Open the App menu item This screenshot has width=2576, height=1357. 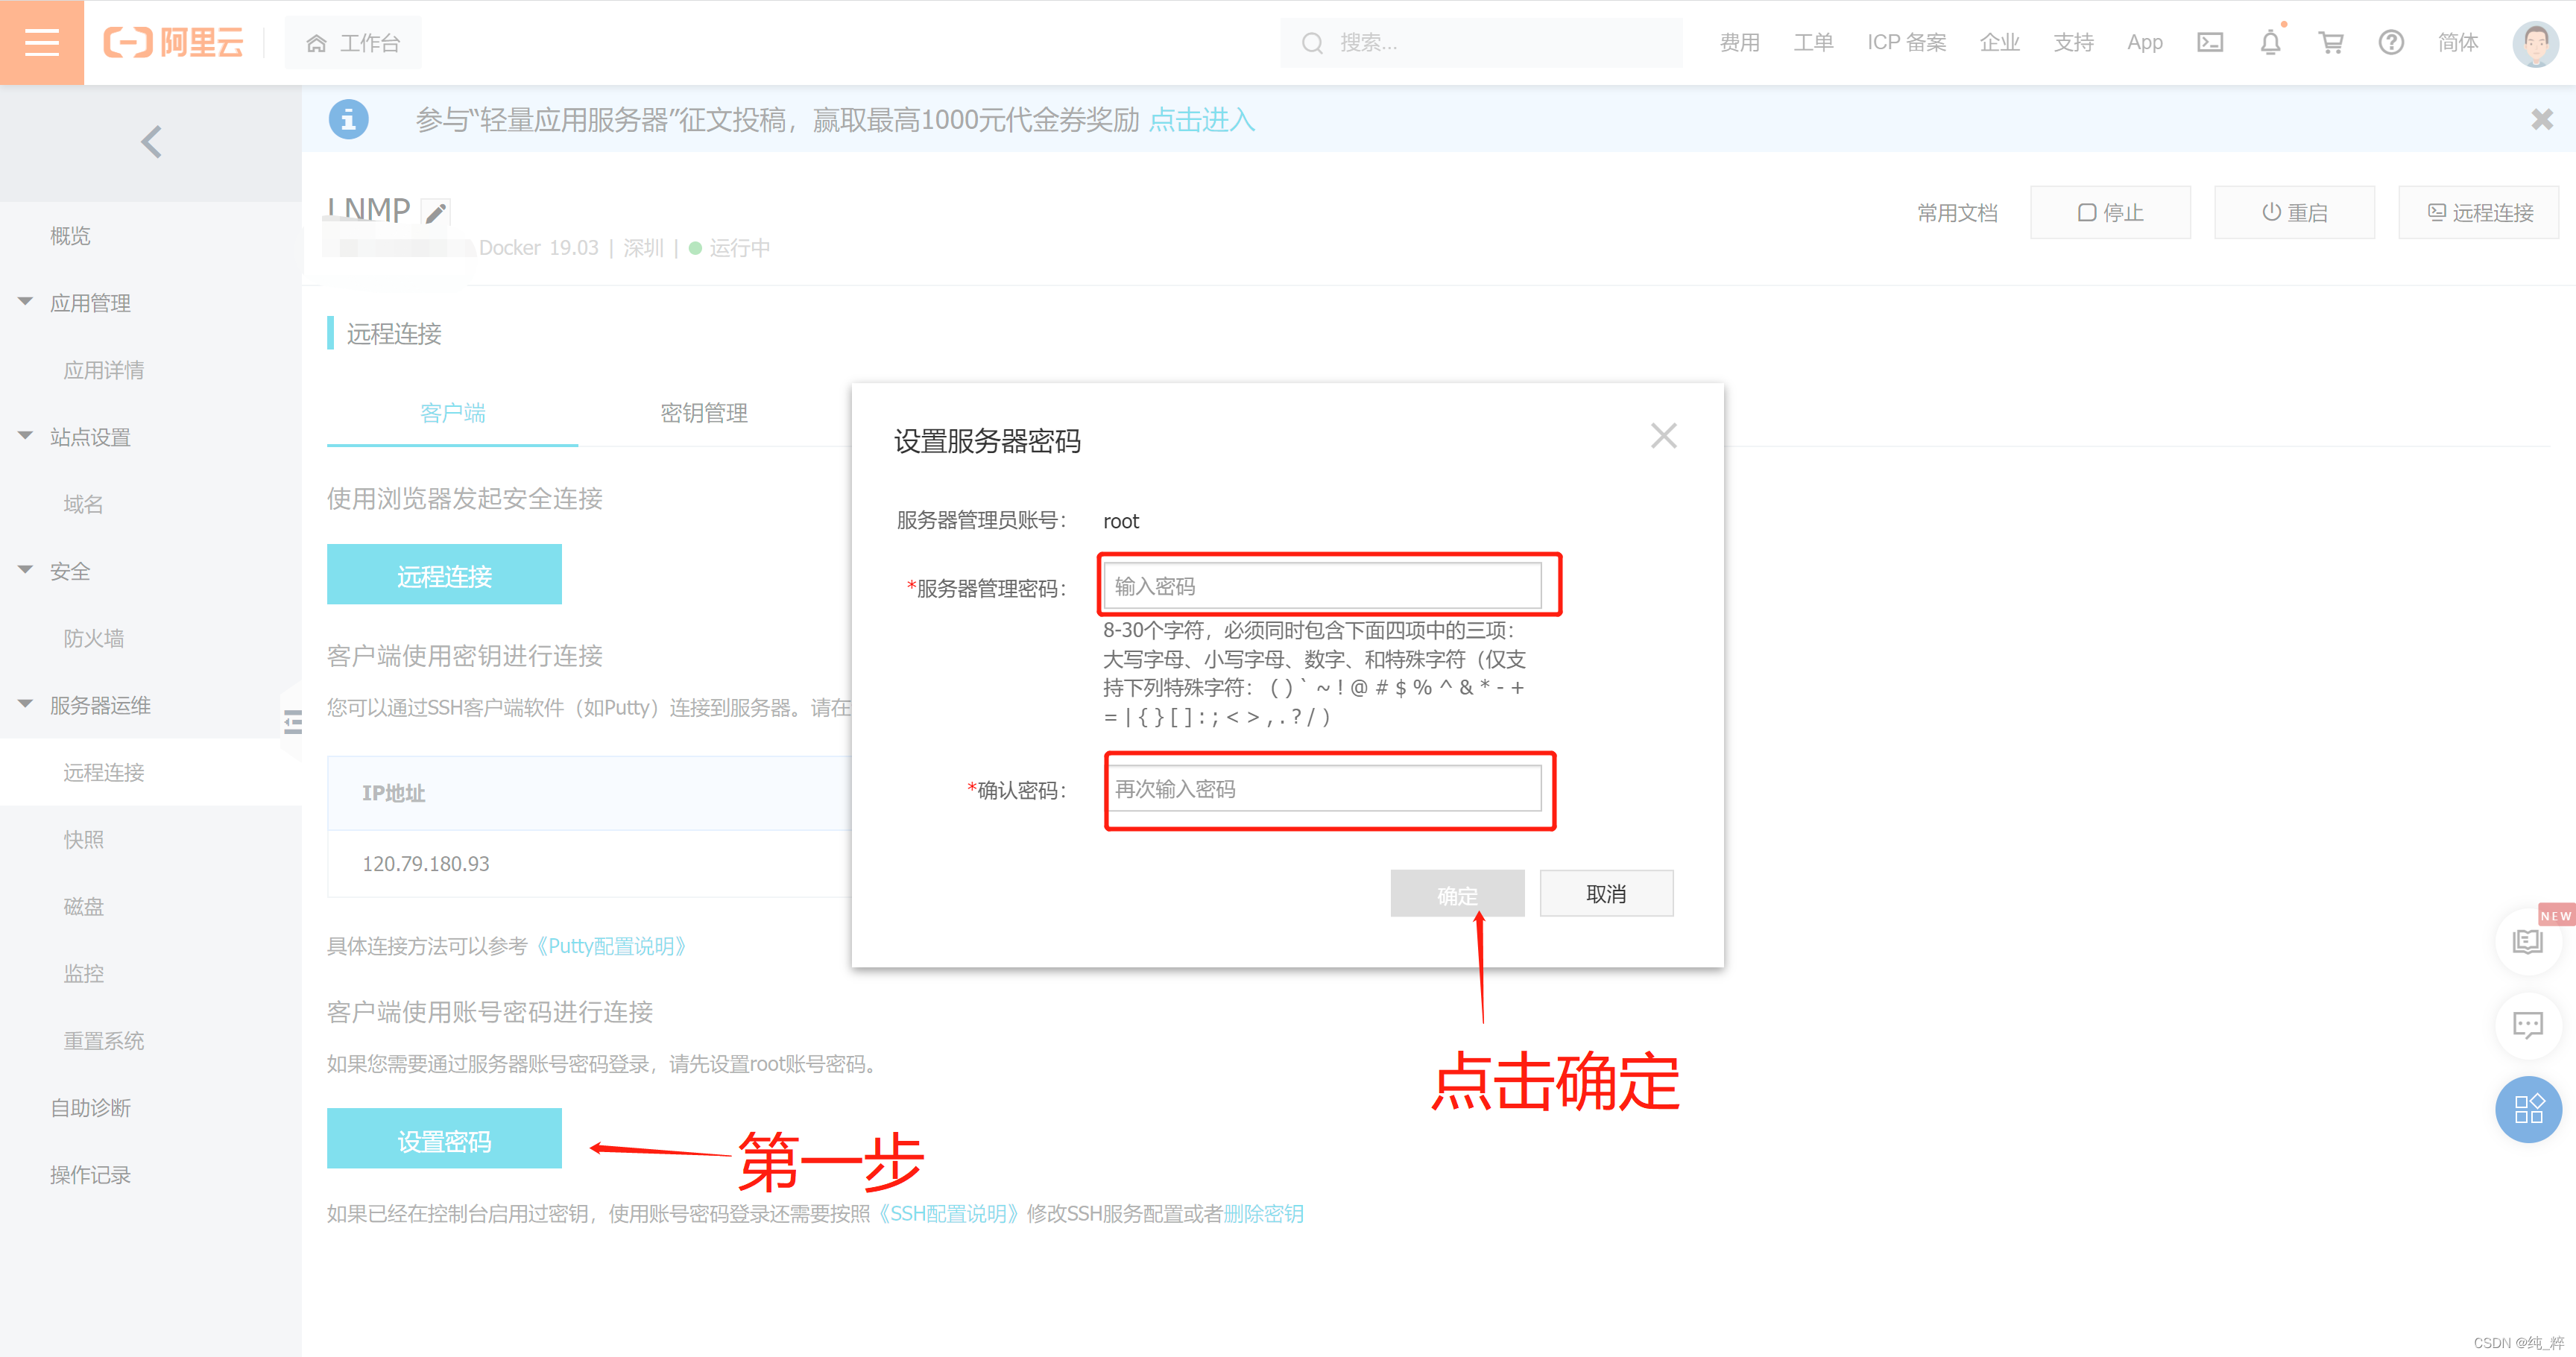tap(2144, 43)
